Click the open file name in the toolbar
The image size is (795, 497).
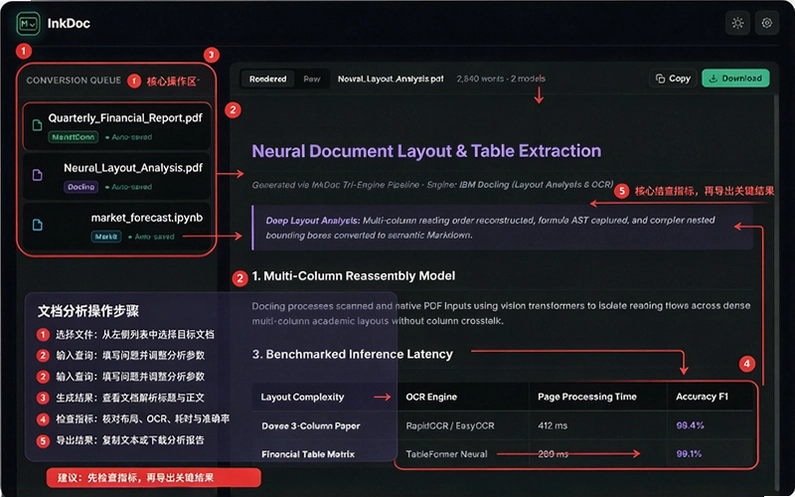tap(390, 79)
